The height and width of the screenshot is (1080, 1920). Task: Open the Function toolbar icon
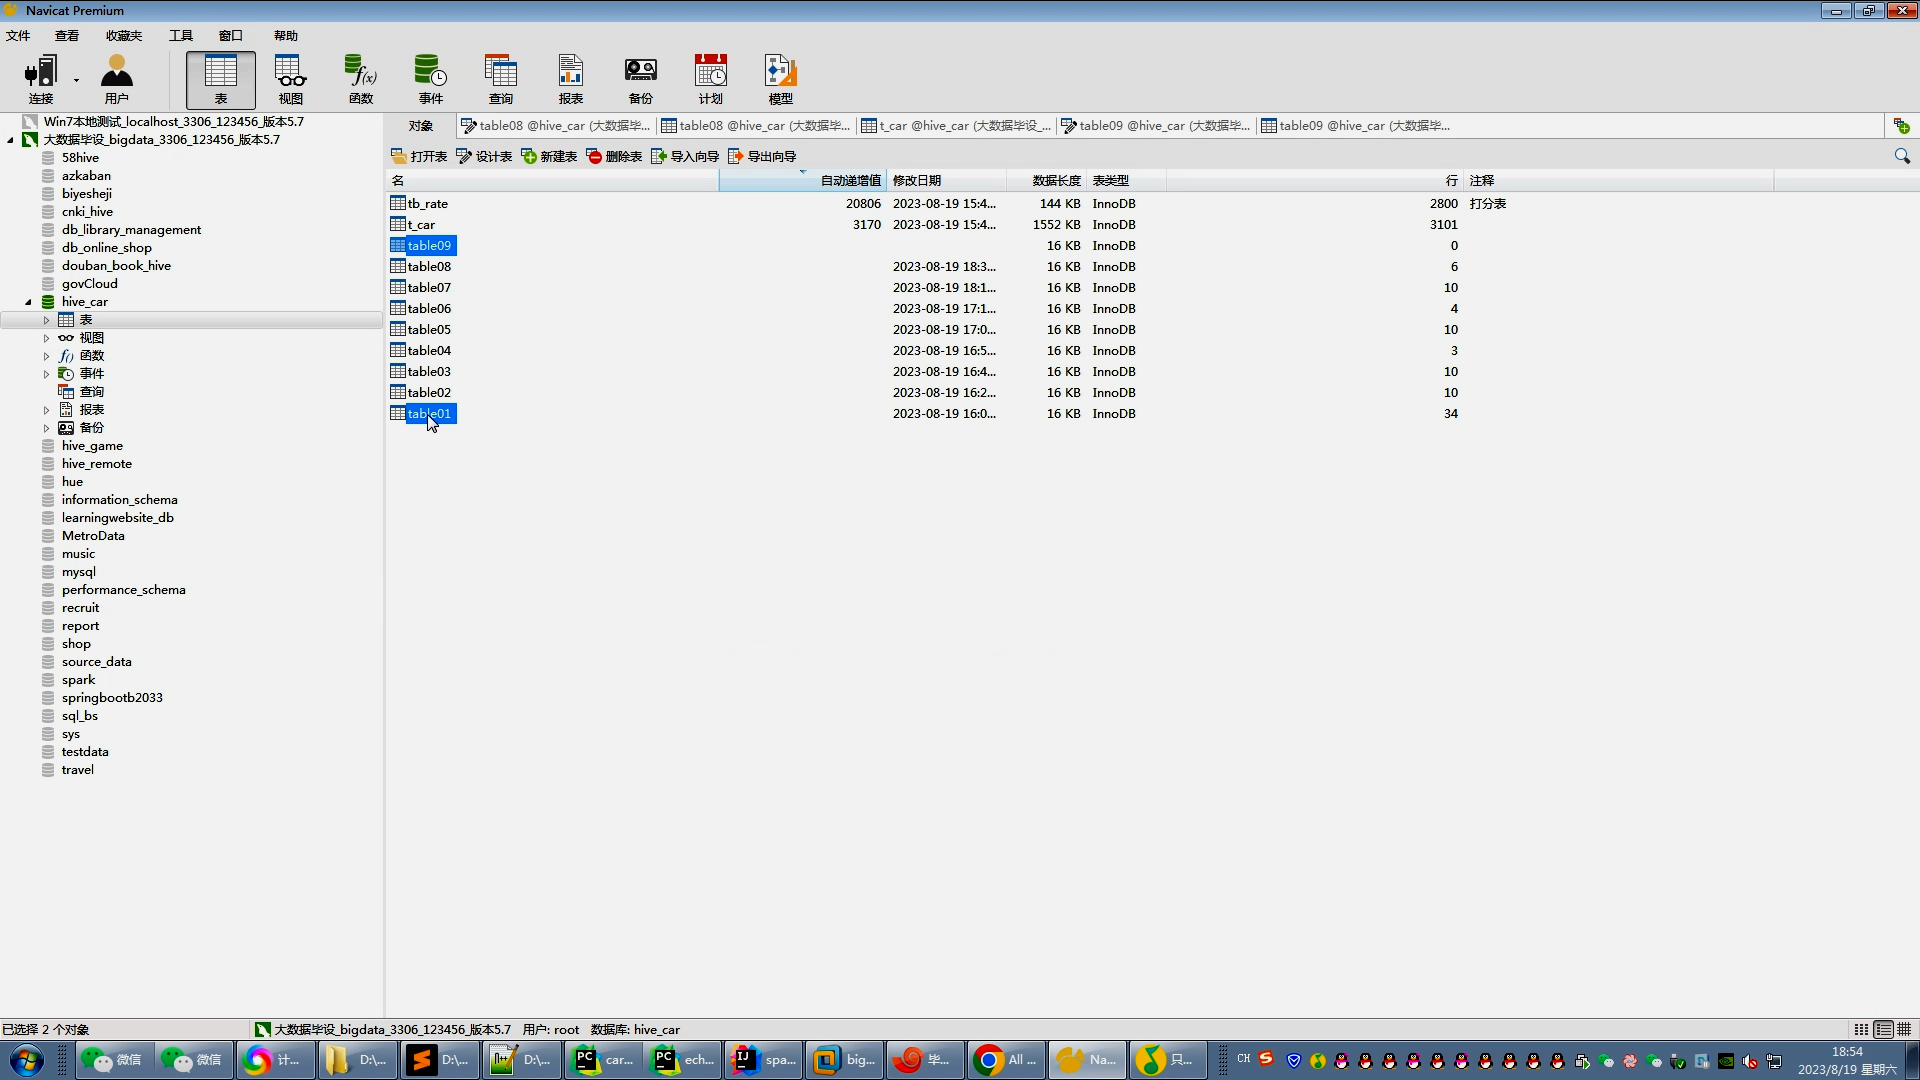[360, 79]
